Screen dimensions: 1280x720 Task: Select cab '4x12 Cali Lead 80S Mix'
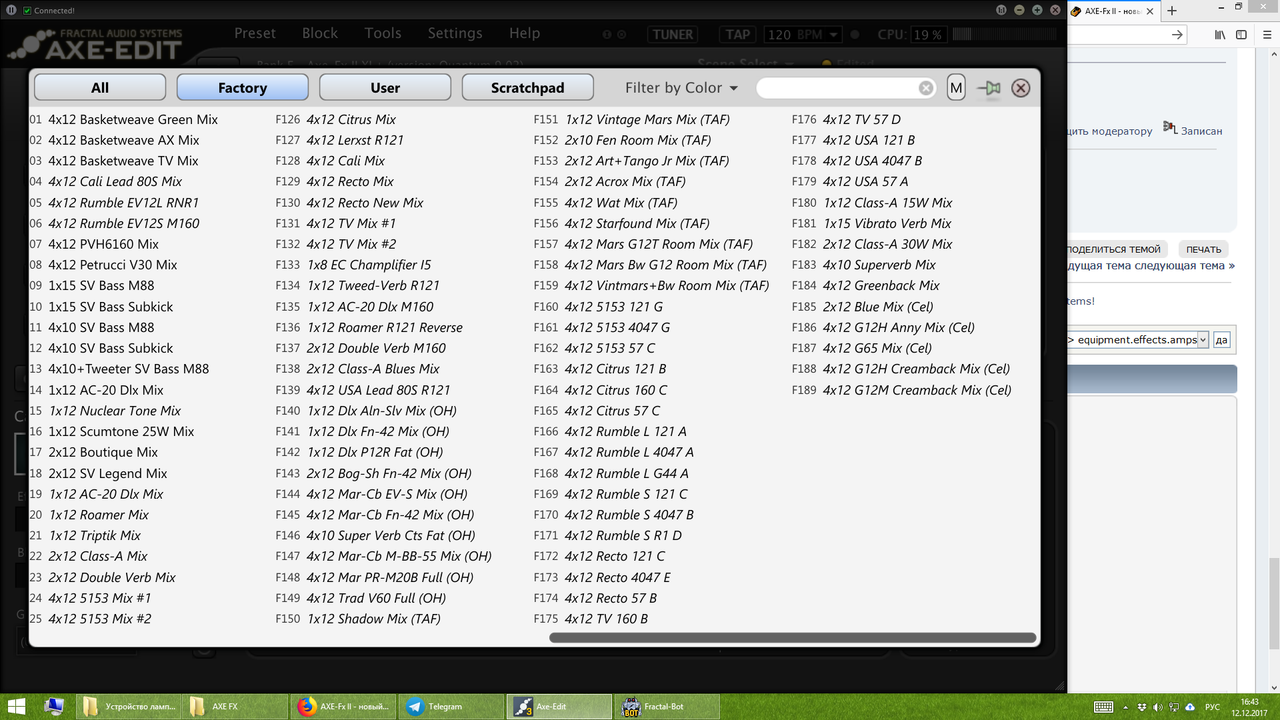pos(115,181)
